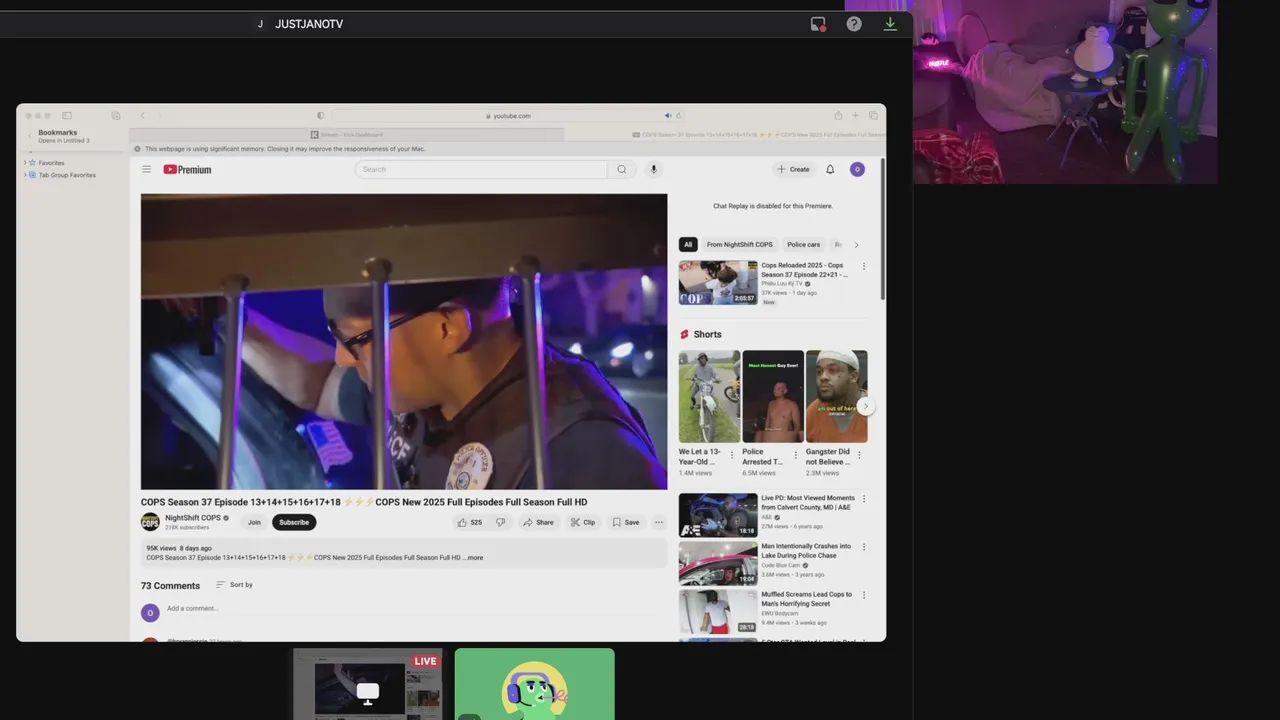Open the Gangster Did not Believe short

click(x=836, y=396)
